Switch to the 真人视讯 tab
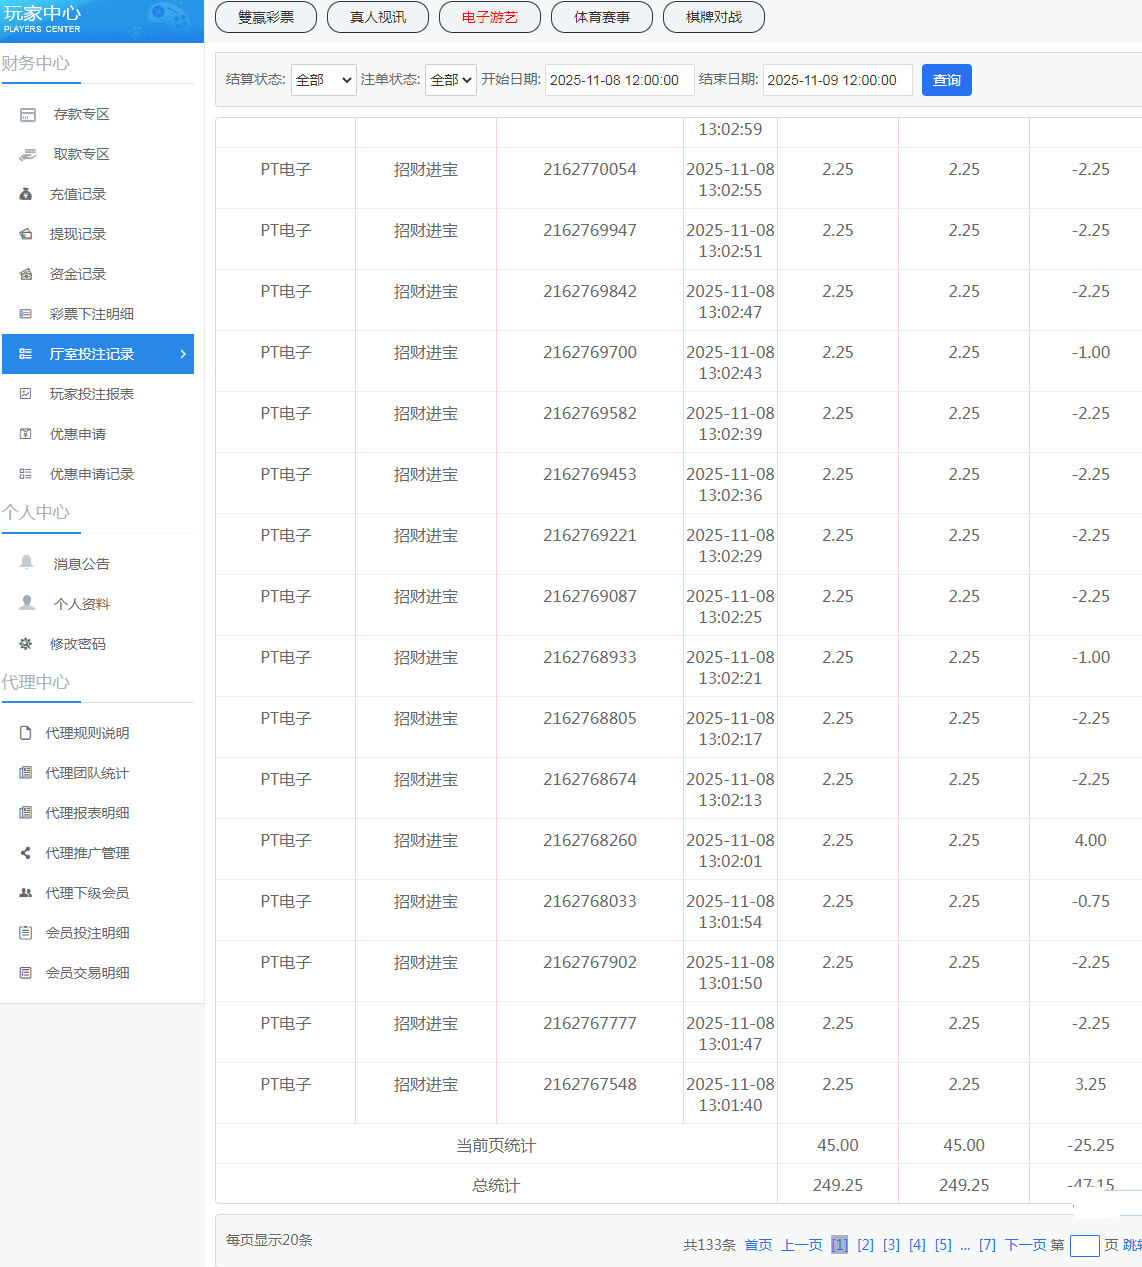Image resolution: width=1142 pixels, height=1267 pixels. [378, 17]
